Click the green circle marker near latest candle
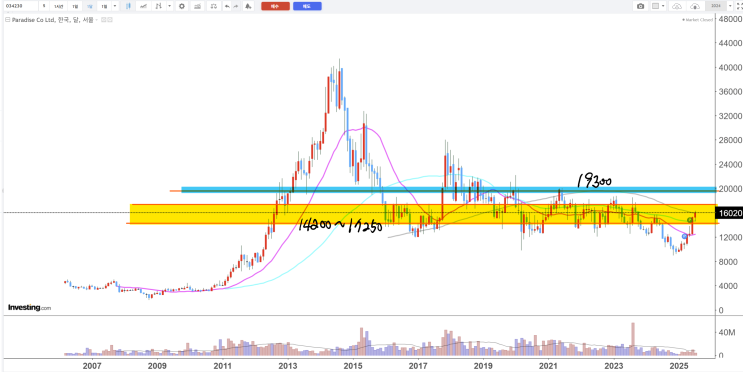 (690, 220)
